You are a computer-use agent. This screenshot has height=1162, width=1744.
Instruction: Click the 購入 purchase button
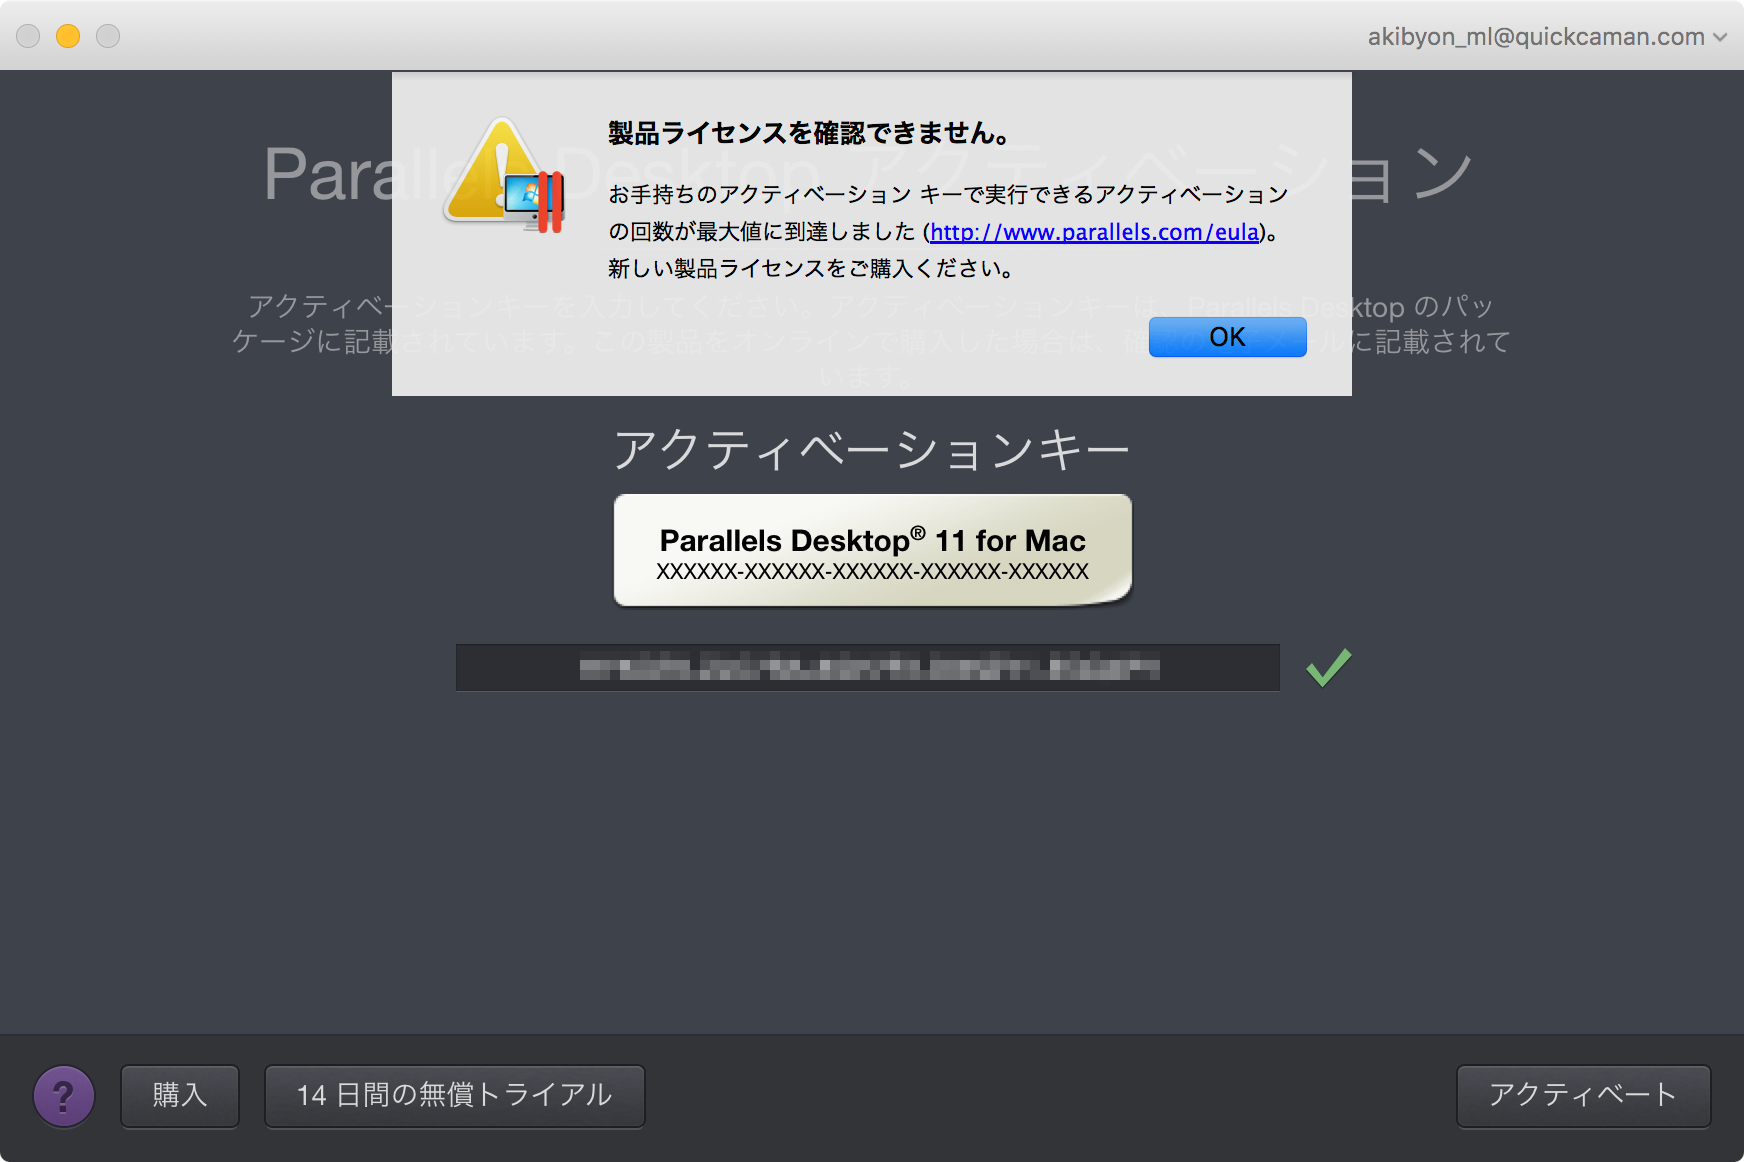click(x=180, y=1096)
